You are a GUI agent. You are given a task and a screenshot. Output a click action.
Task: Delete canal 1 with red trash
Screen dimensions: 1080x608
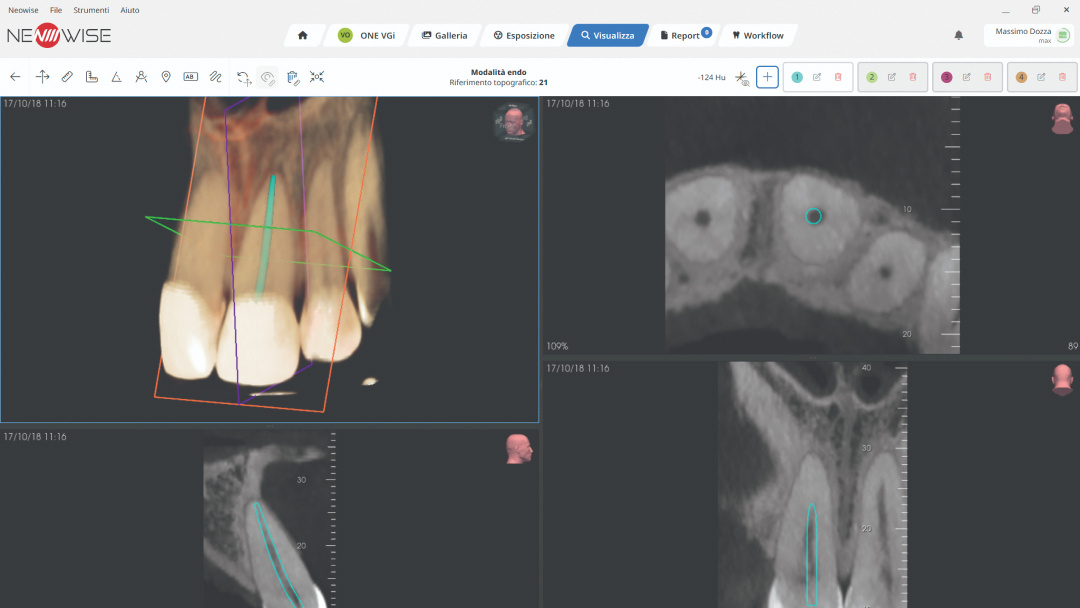[838, 77]
